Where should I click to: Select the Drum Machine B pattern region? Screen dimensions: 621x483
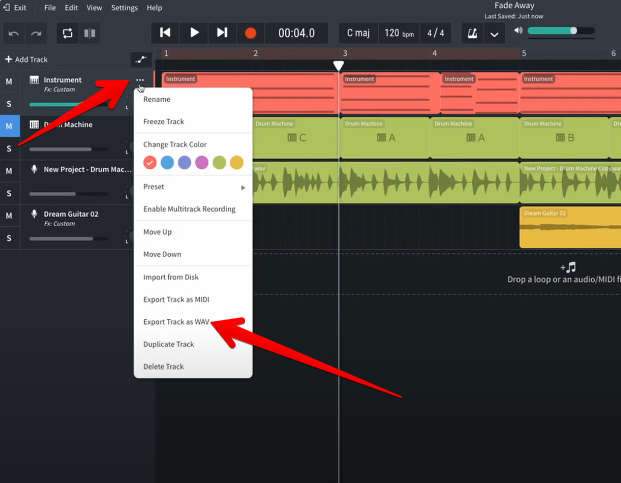pos(564,138)
